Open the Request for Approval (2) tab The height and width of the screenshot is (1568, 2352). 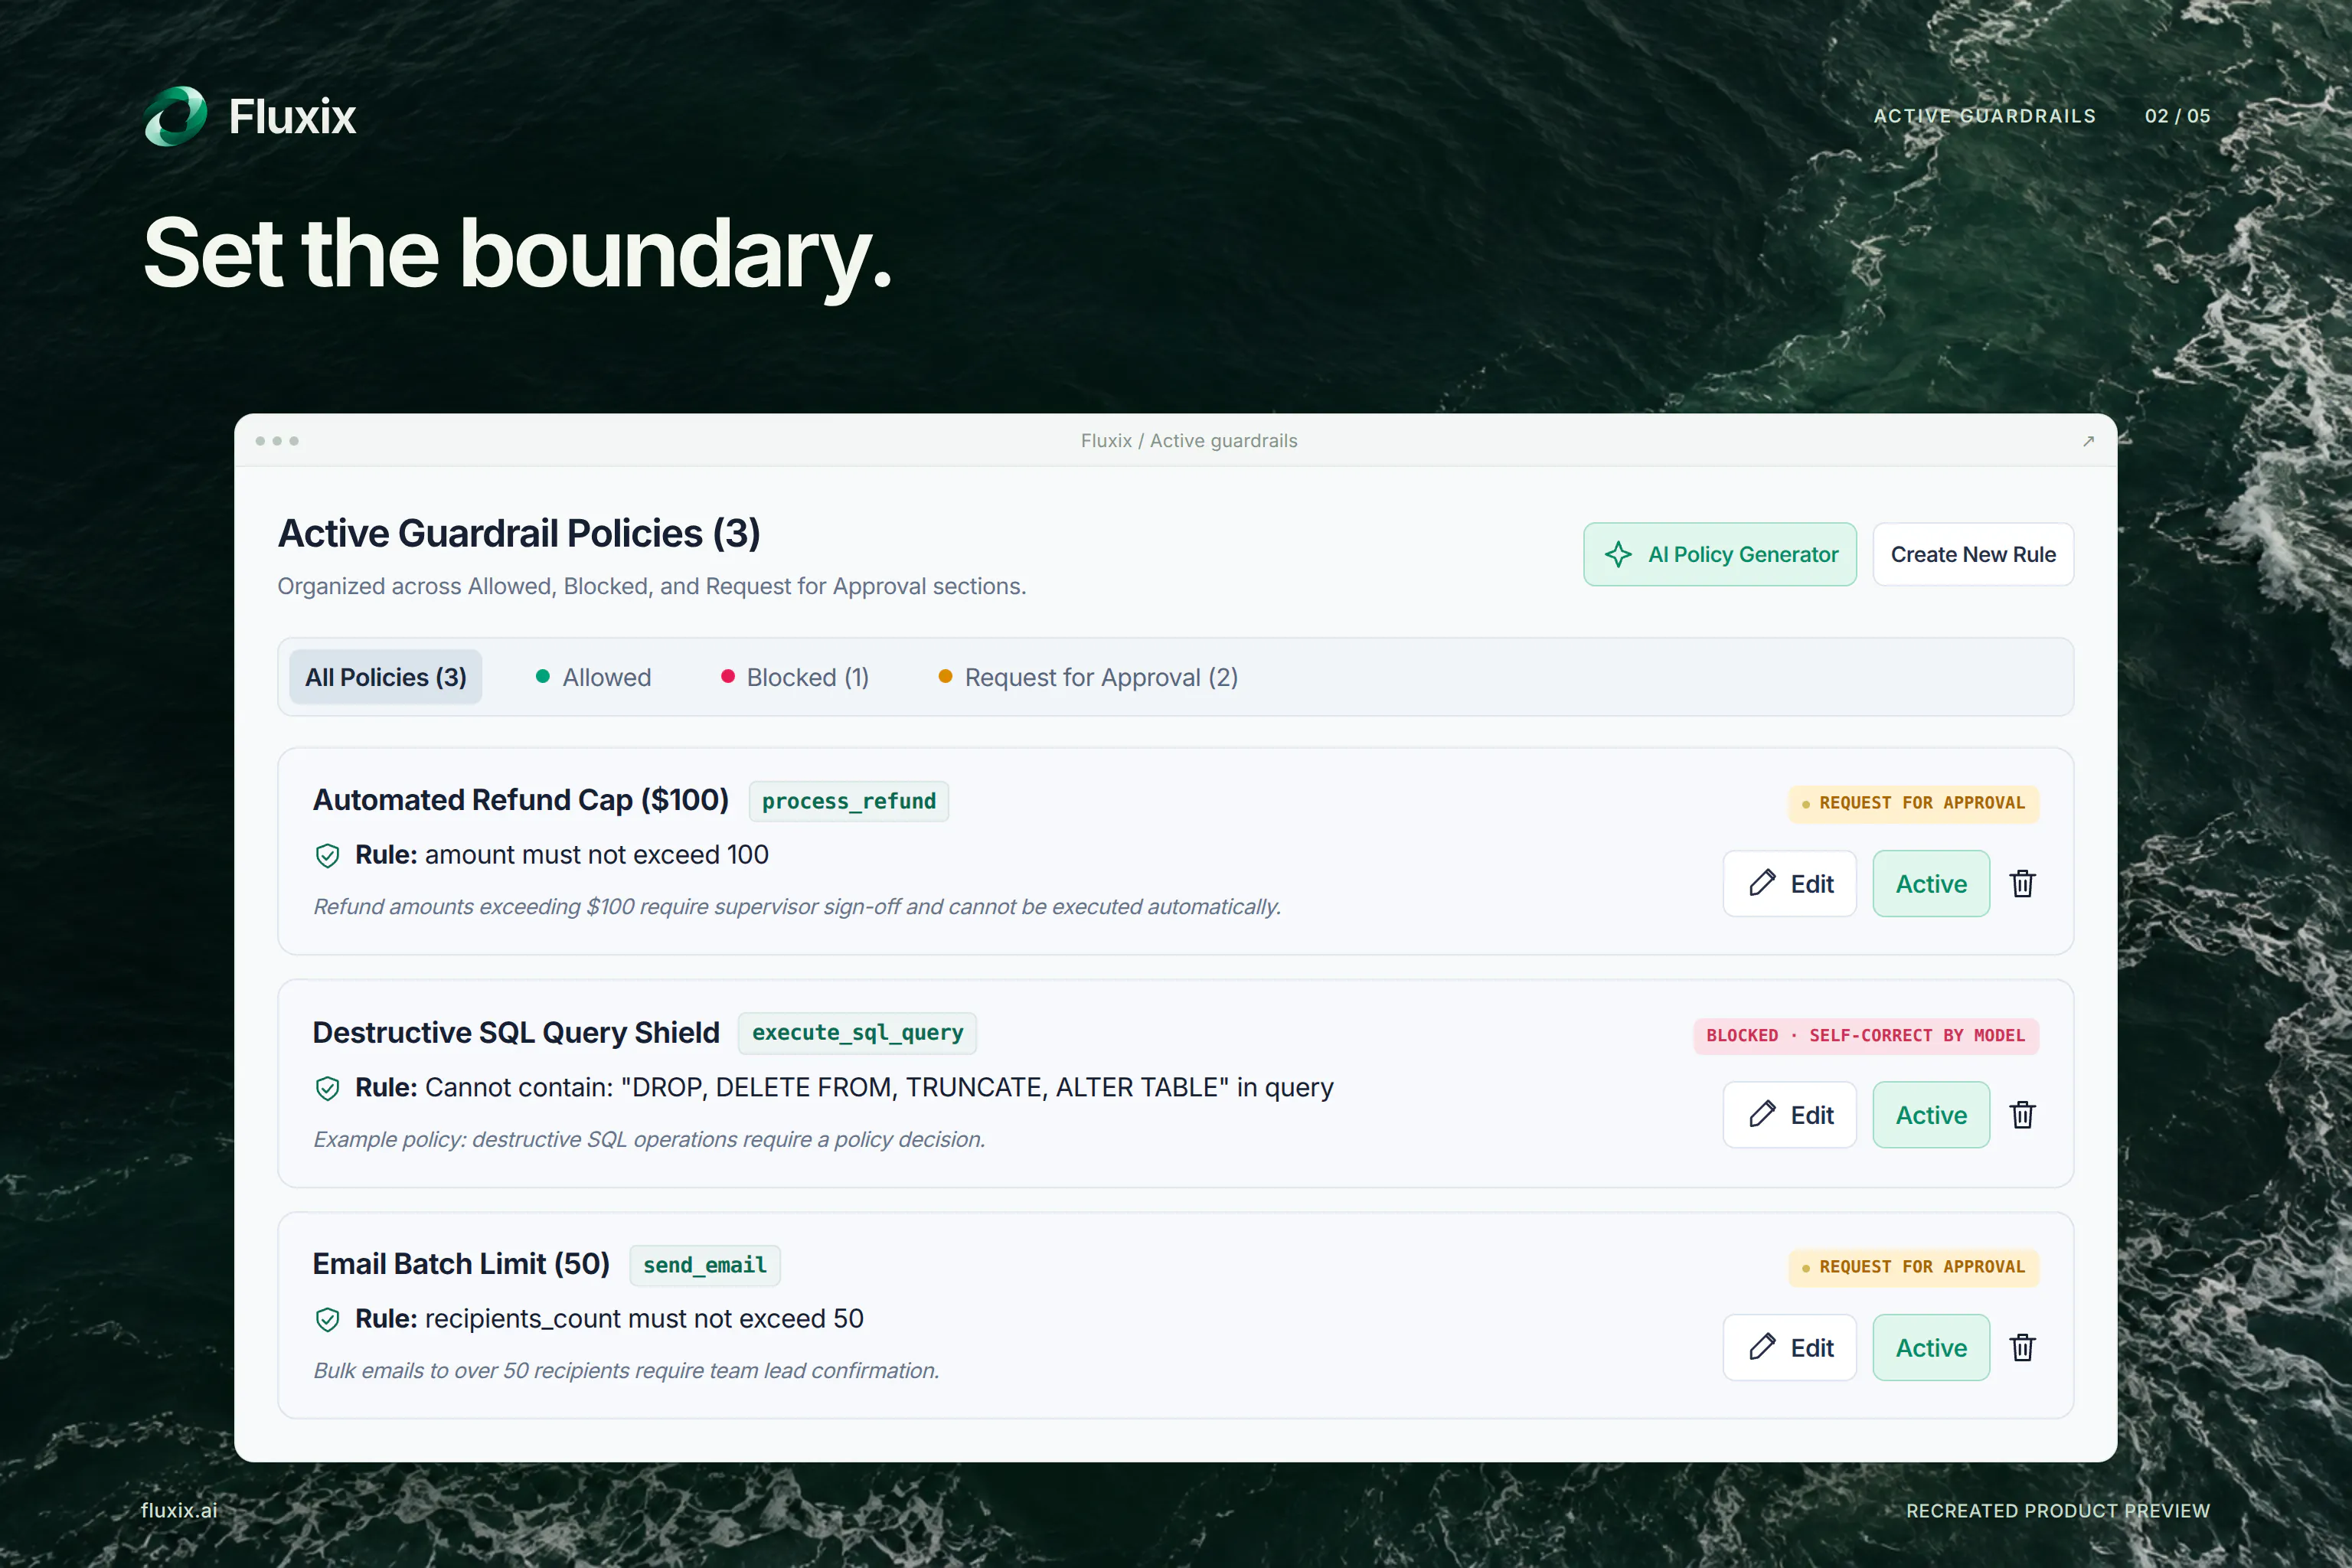click(x=1088, y=678)
